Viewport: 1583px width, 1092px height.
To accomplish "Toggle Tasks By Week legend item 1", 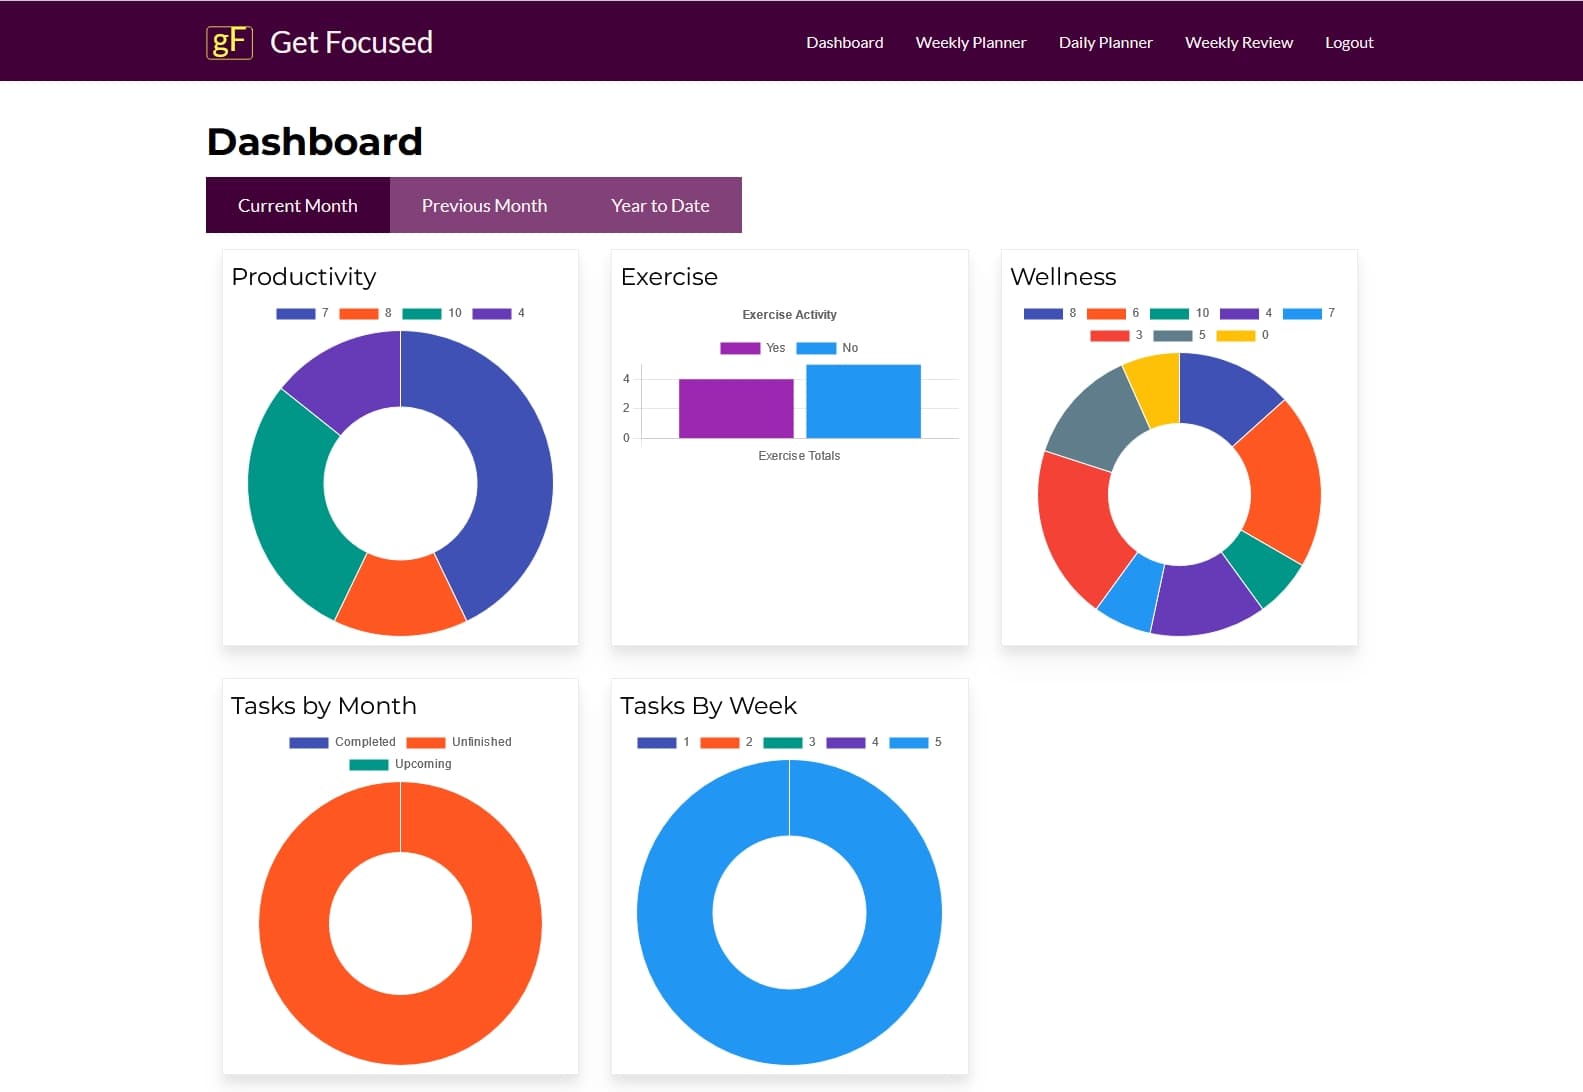I will click(663, 742).
